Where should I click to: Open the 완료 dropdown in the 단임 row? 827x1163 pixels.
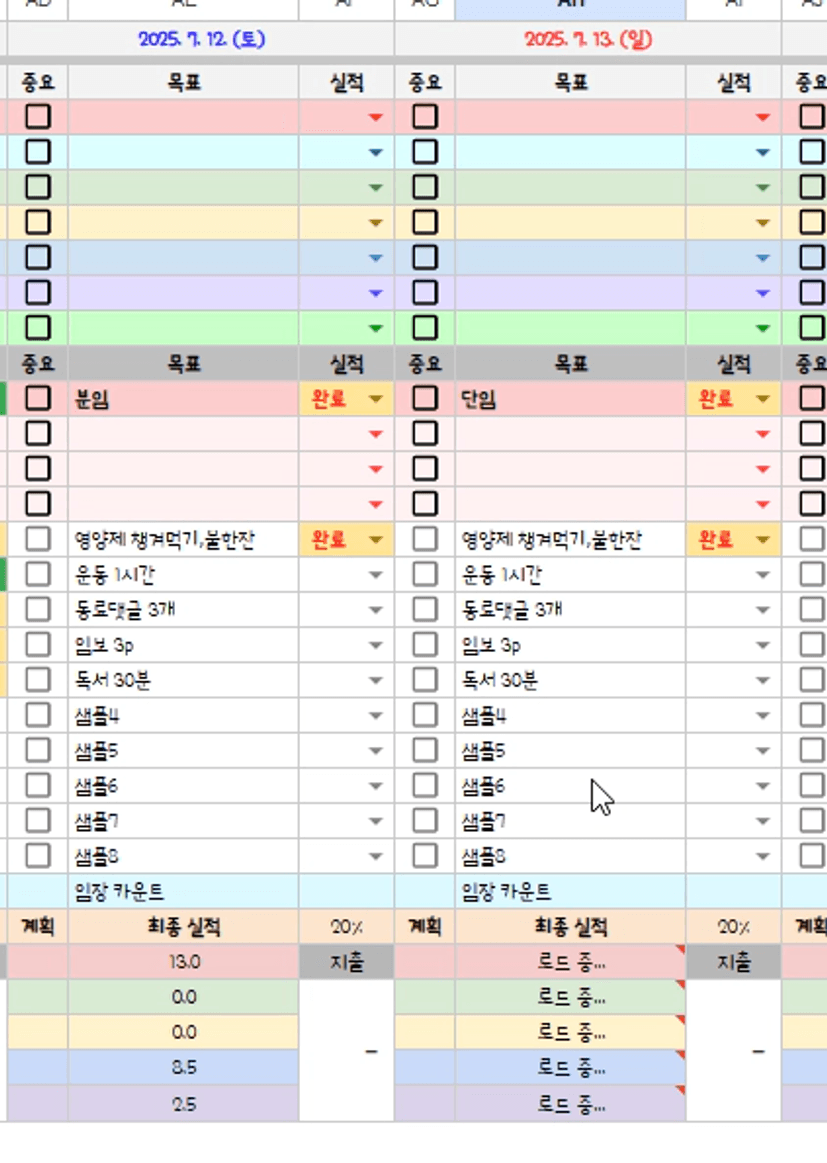click(x=762, y=399)
